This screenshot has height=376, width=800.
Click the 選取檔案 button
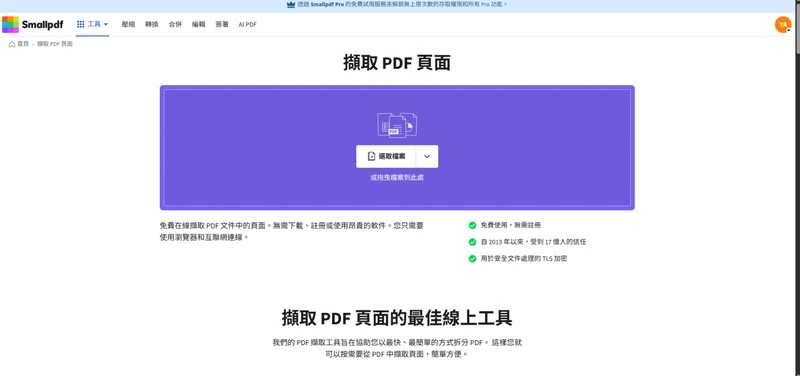[x=386, y=157]
